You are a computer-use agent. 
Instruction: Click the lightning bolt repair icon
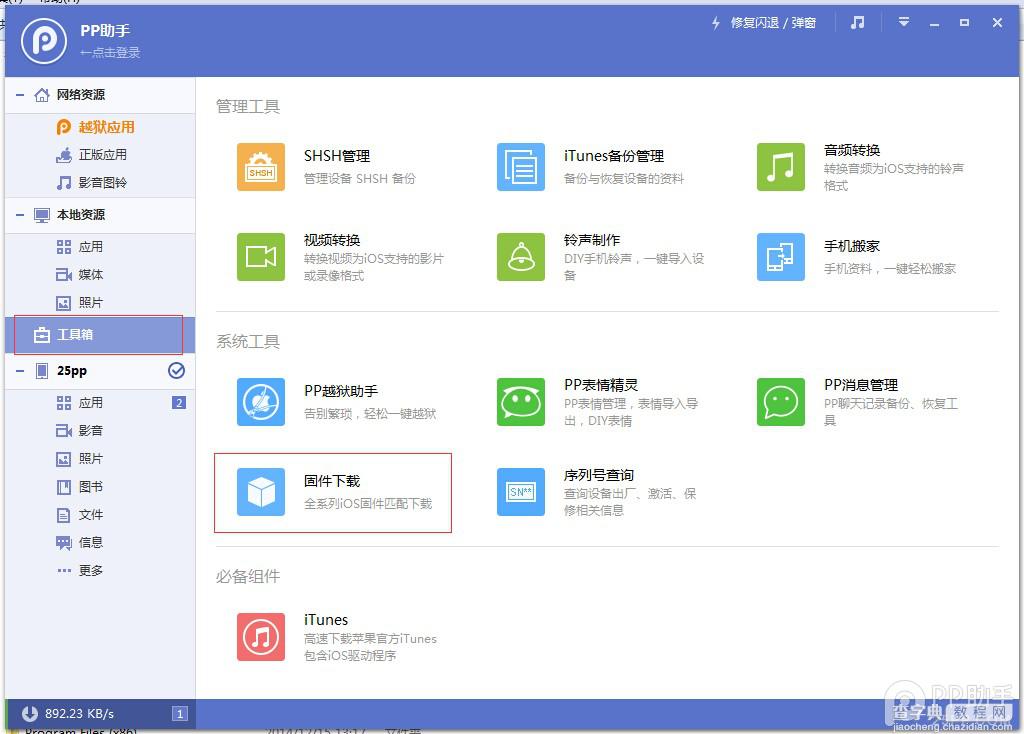pos(716,23)
